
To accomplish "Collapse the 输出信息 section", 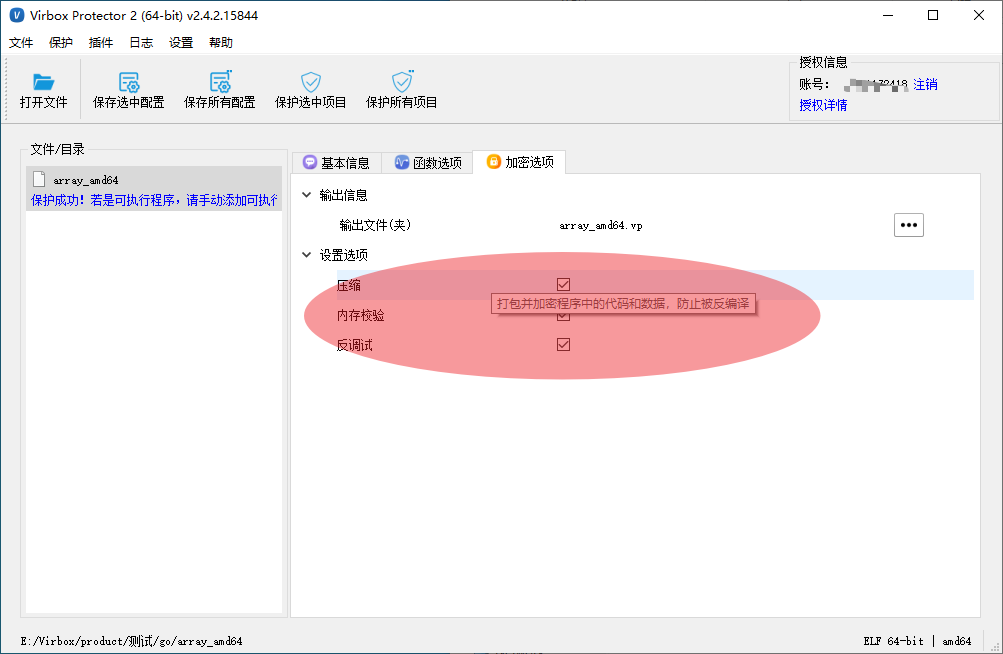I will [306, 195].
